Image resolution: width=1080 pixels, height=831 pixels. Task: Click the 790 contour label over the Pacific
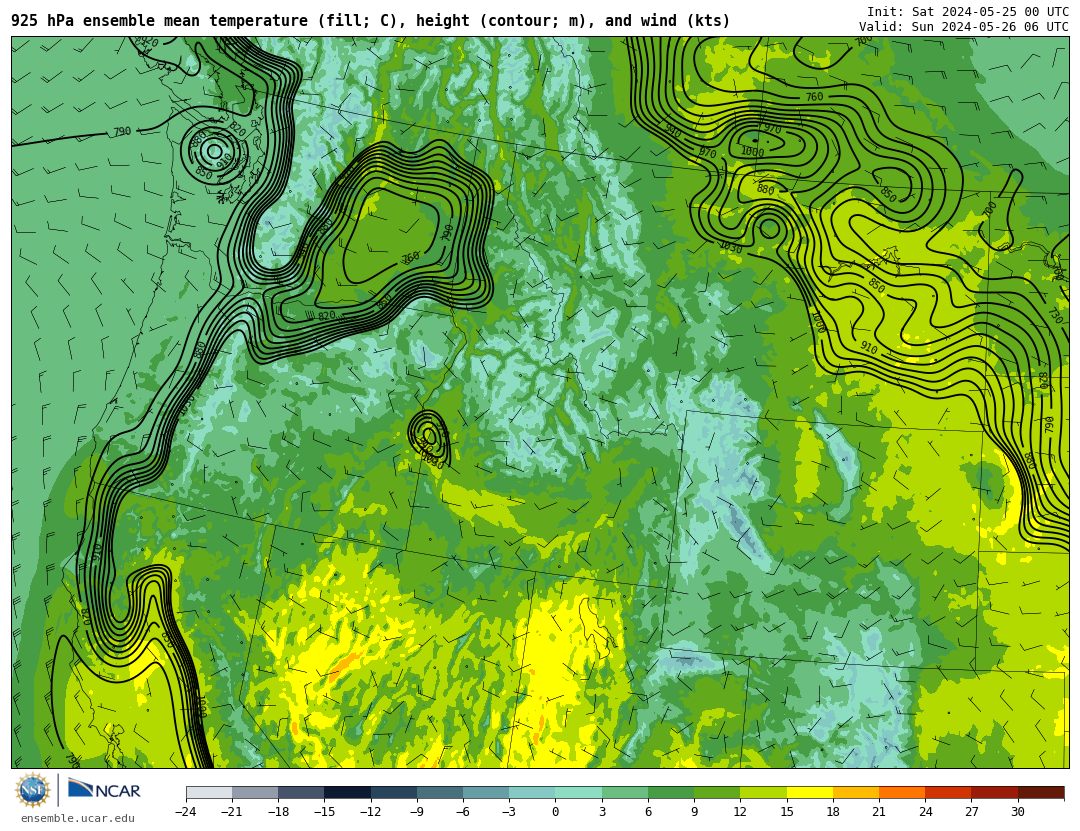(122, 131)
